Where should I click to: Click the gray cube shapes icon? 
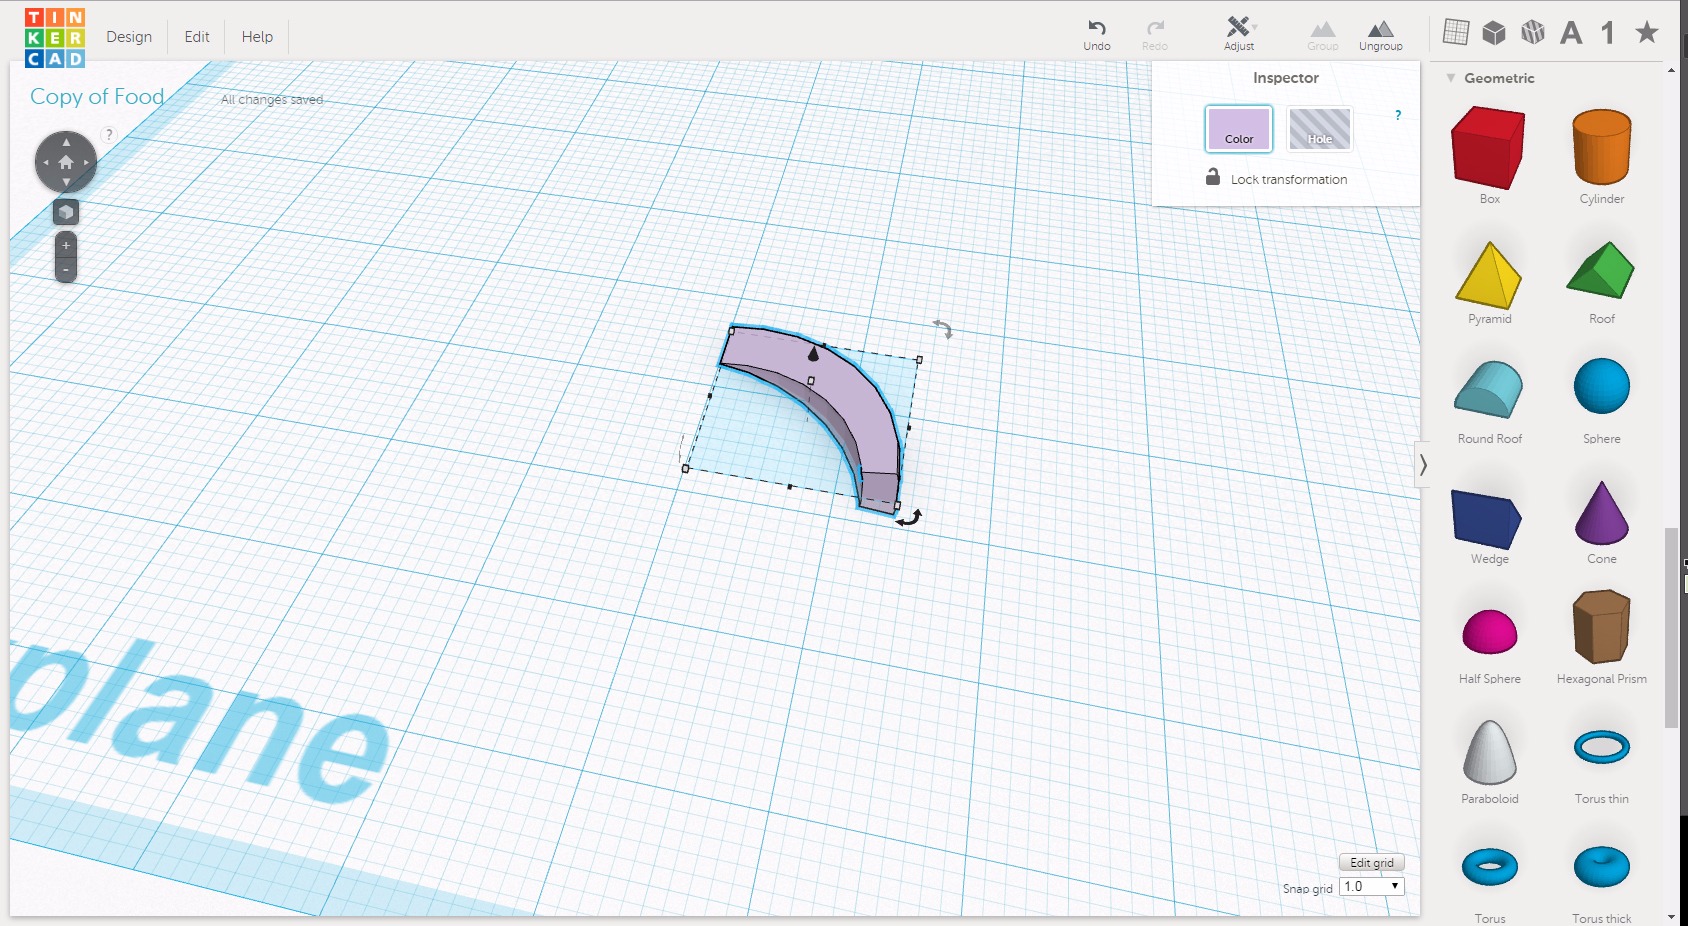tap(1494, 32)
